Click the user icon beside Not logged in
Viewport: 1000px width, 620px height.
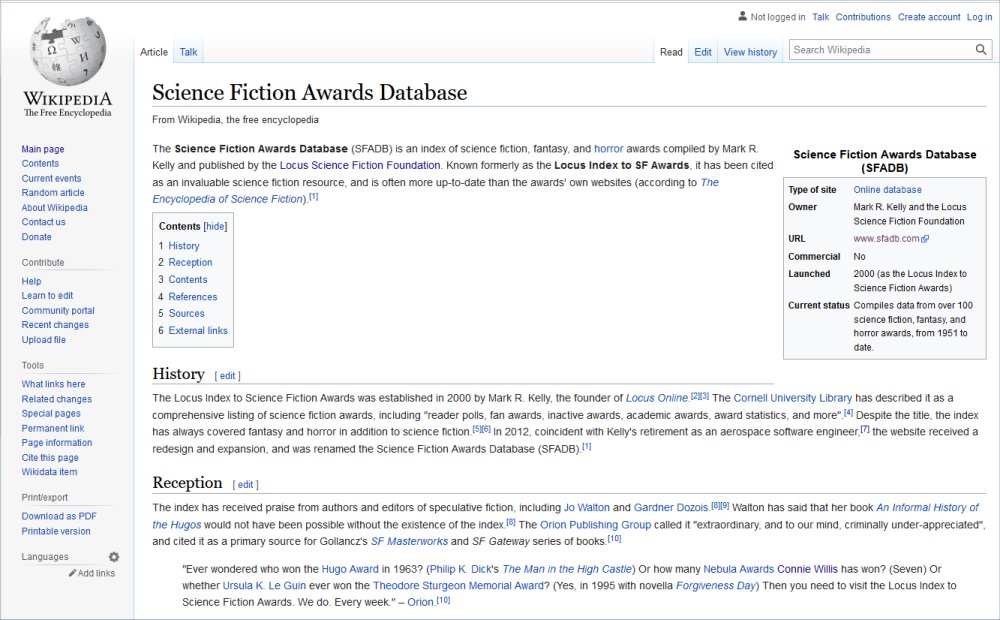pos(742,17)
